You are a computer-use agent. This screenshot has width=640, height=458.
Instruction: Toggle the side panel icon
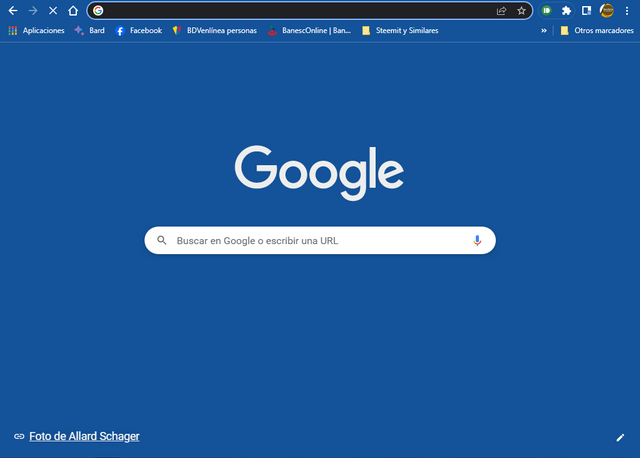[x=587, y=11]
